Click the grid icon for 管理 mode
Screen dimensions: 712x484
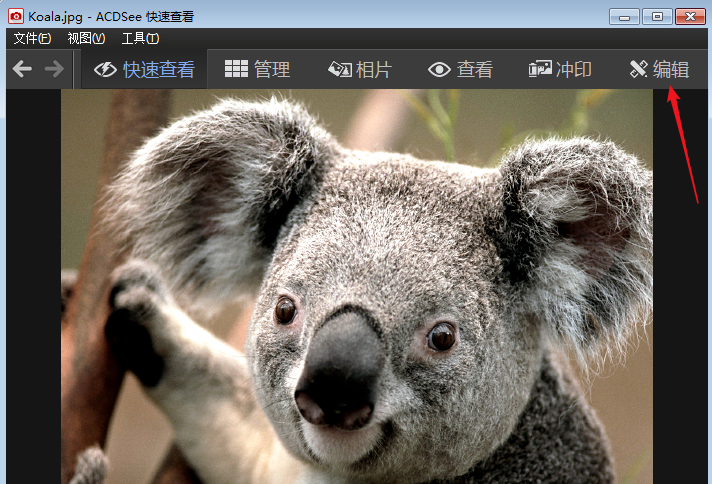(236, 69)
